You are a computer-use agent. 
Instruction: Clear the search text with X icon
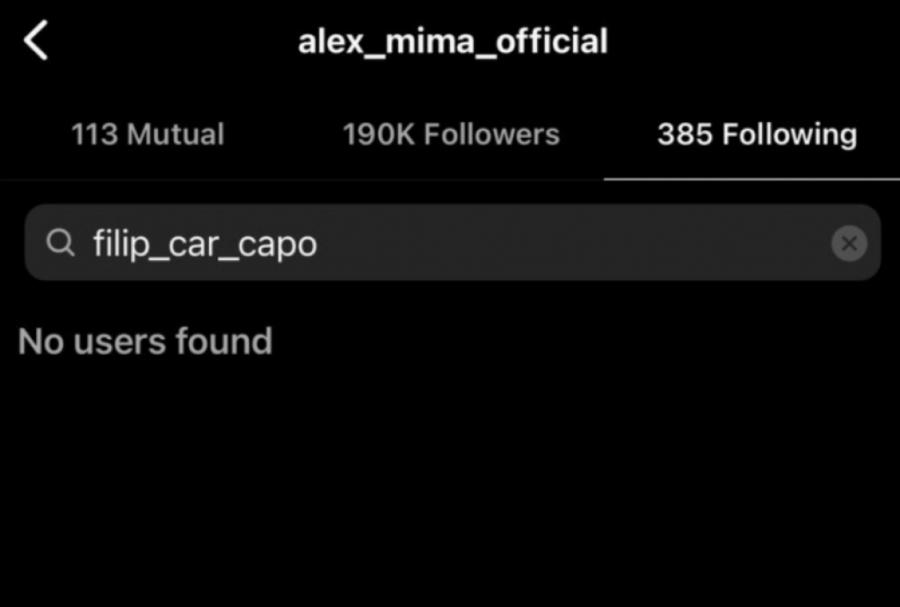[x=849, y=243]
